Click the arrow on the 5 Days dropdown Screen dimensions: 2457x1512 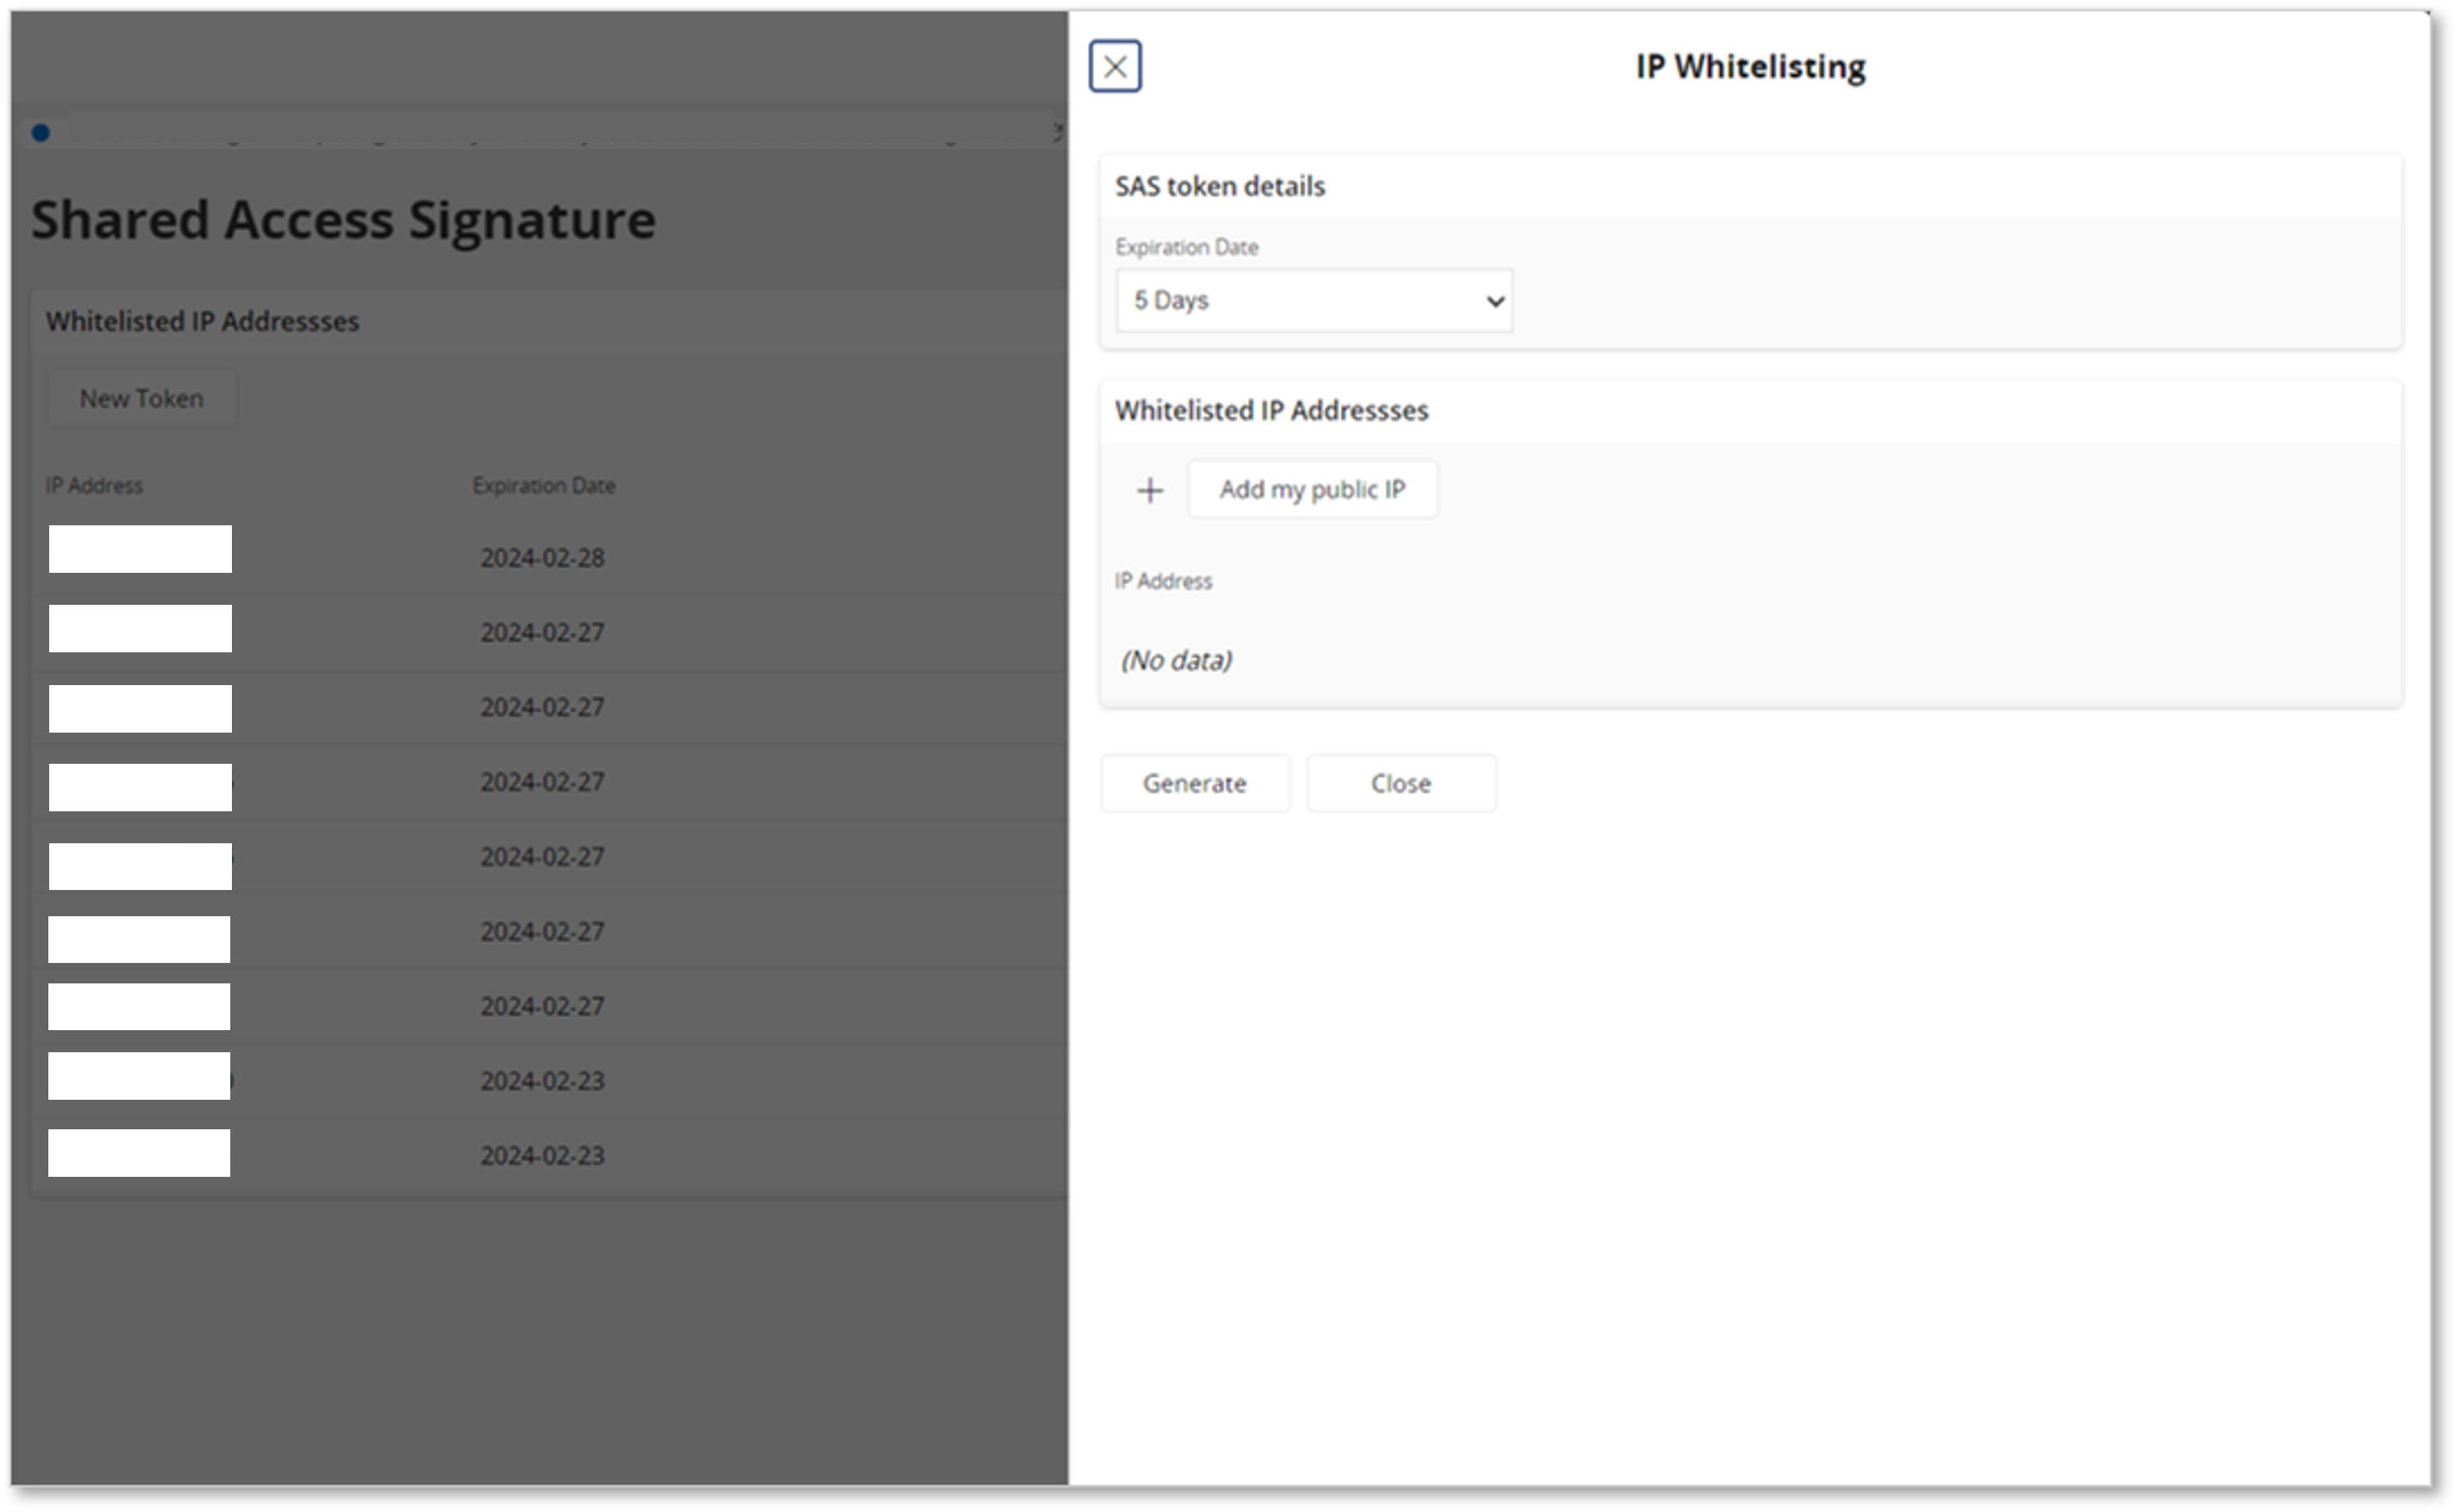[x=1495, y=301]
